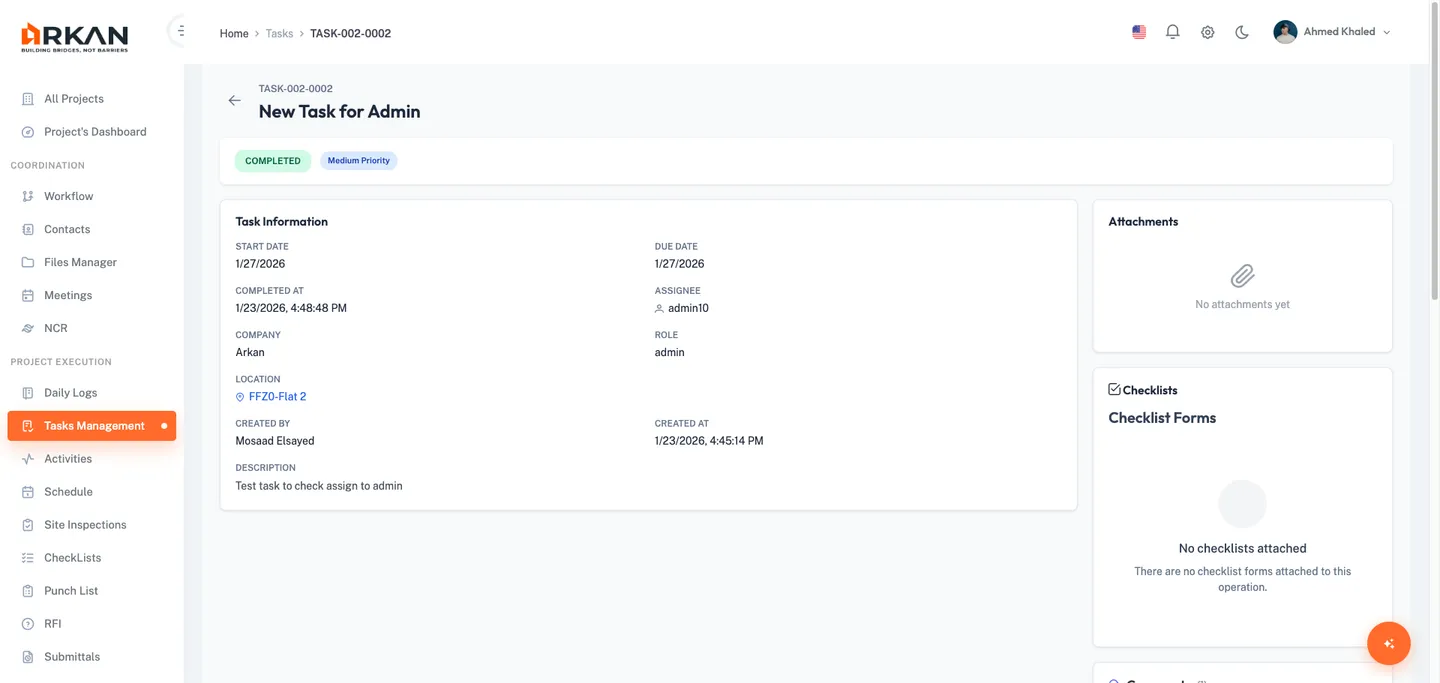This screenshot has width=1440, height=683.
Task: Click the notification bell
Action: pyautogui.click(x=1172, y=31)
